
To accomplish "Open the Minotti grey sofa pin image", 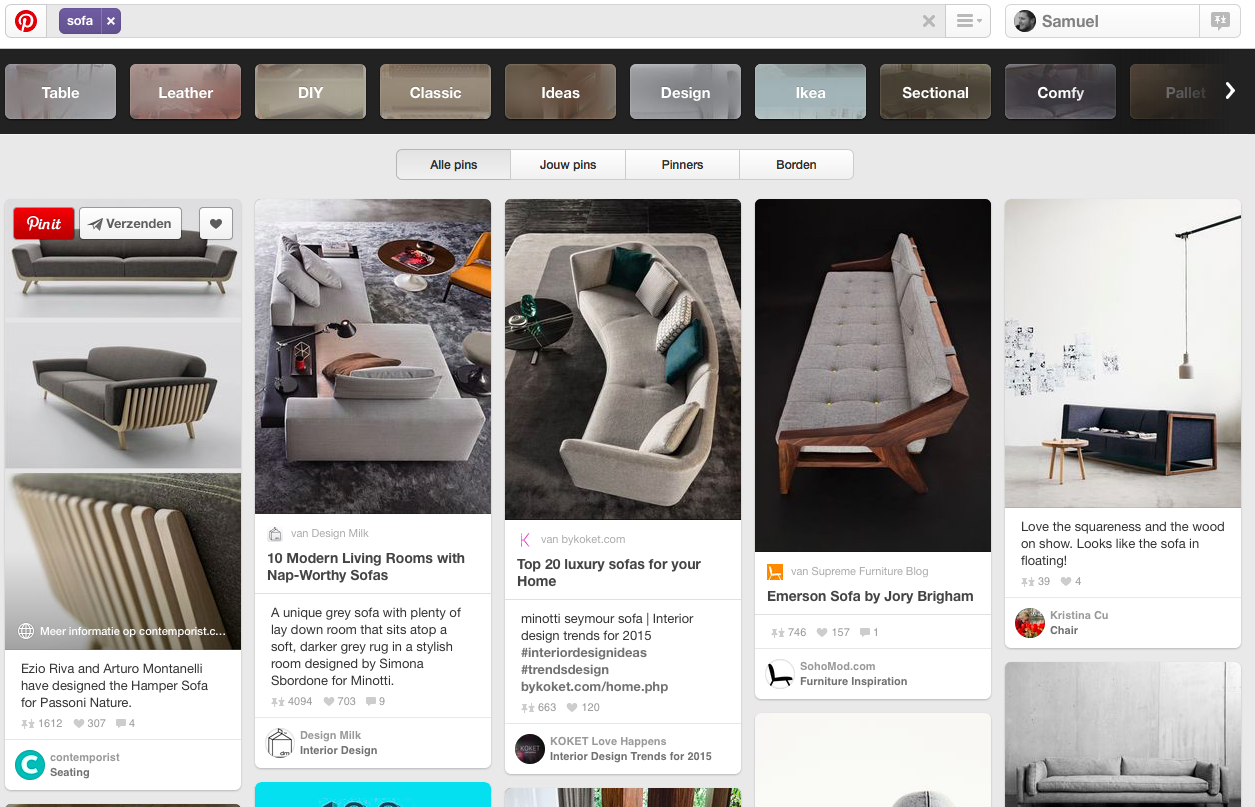I will tap(373, 356).
